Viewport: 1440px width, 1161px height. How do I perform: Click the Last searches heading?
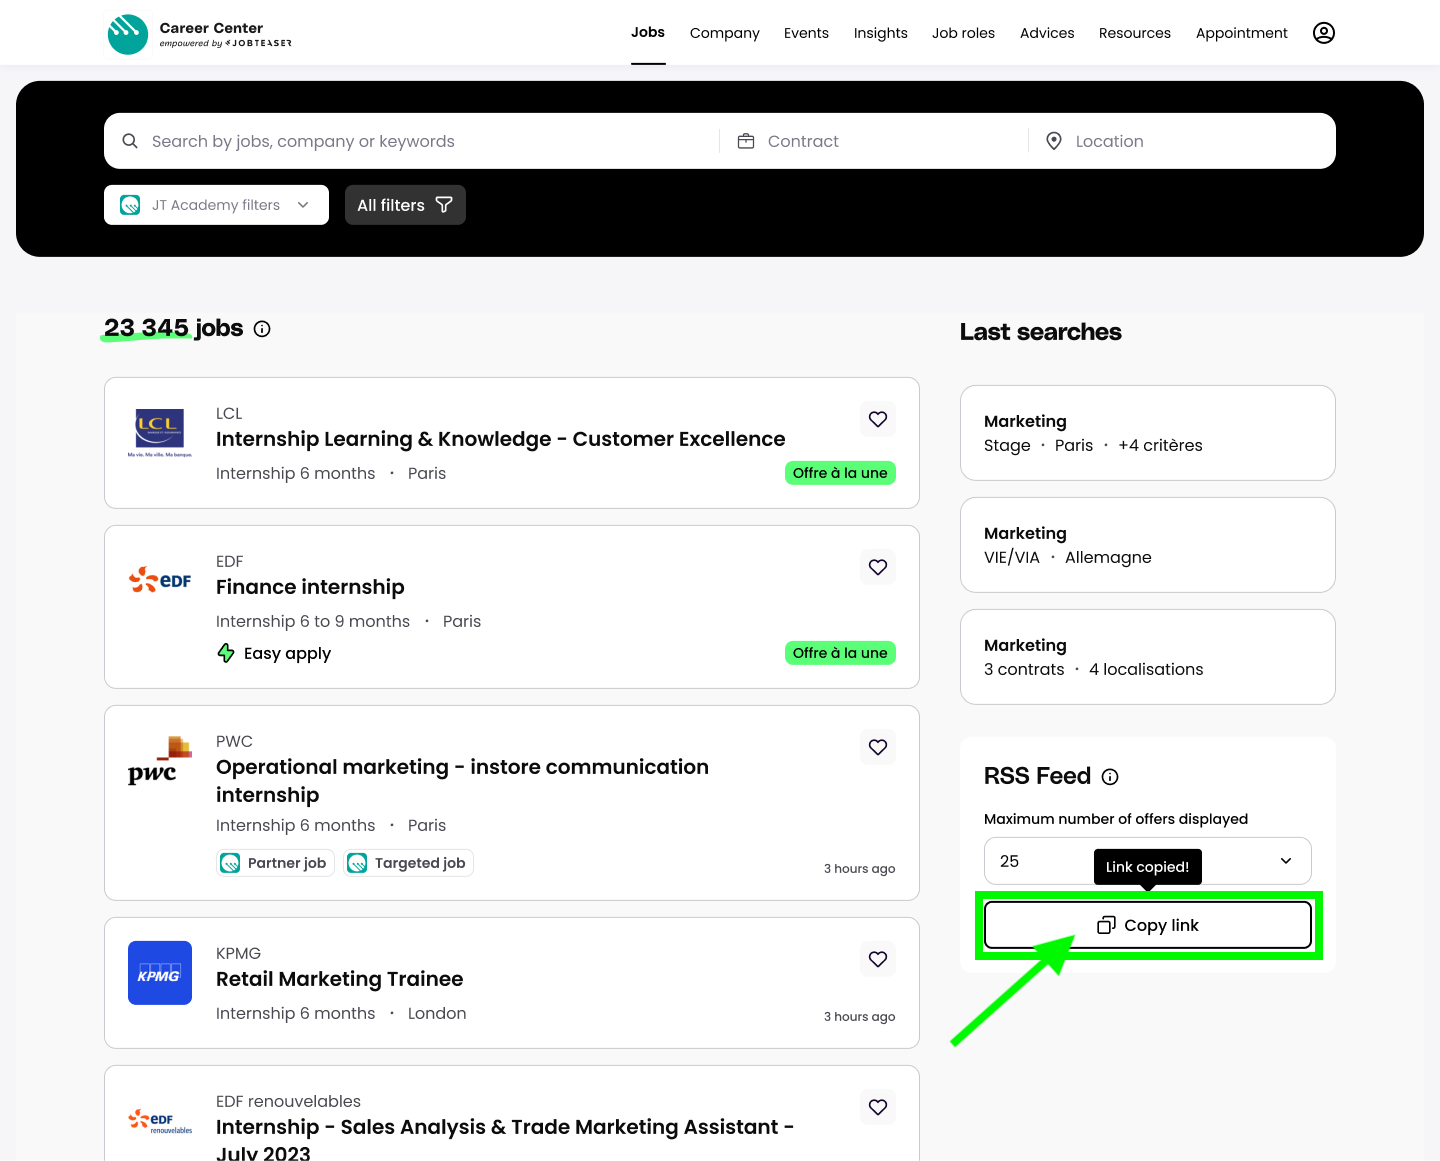[1041, 332]
